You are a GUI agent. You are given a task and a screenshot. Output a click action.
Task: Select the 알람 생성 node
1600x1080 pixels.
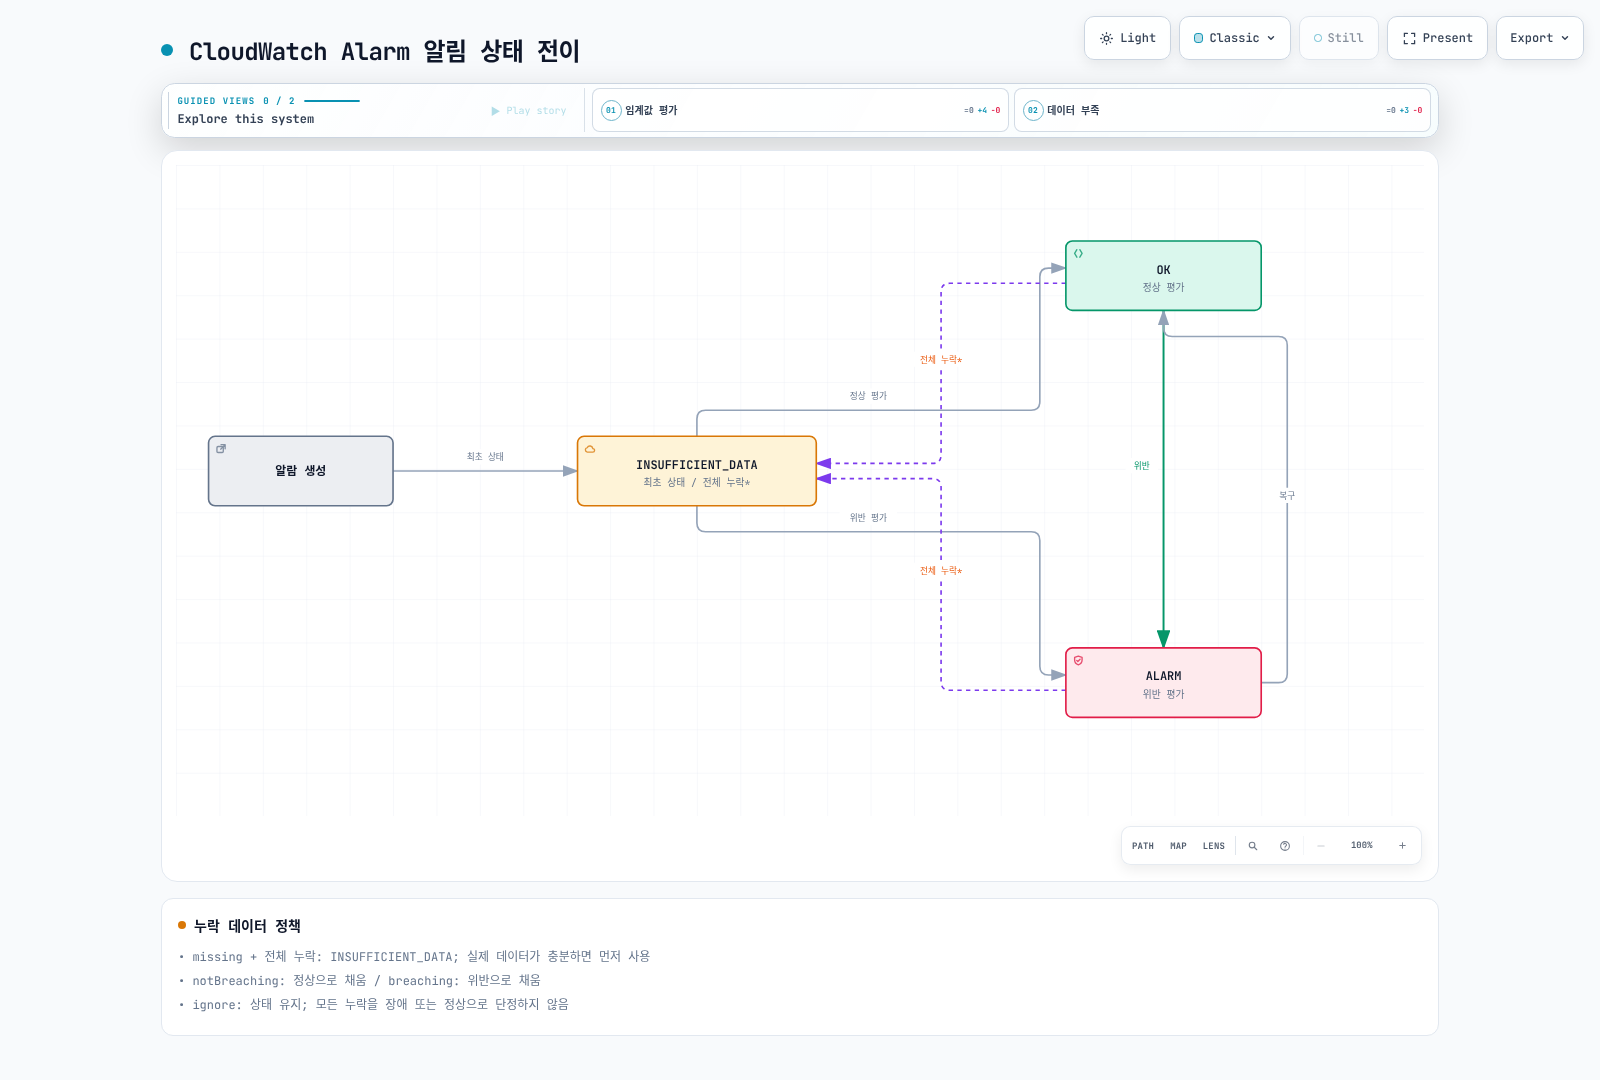coord(301,471)
